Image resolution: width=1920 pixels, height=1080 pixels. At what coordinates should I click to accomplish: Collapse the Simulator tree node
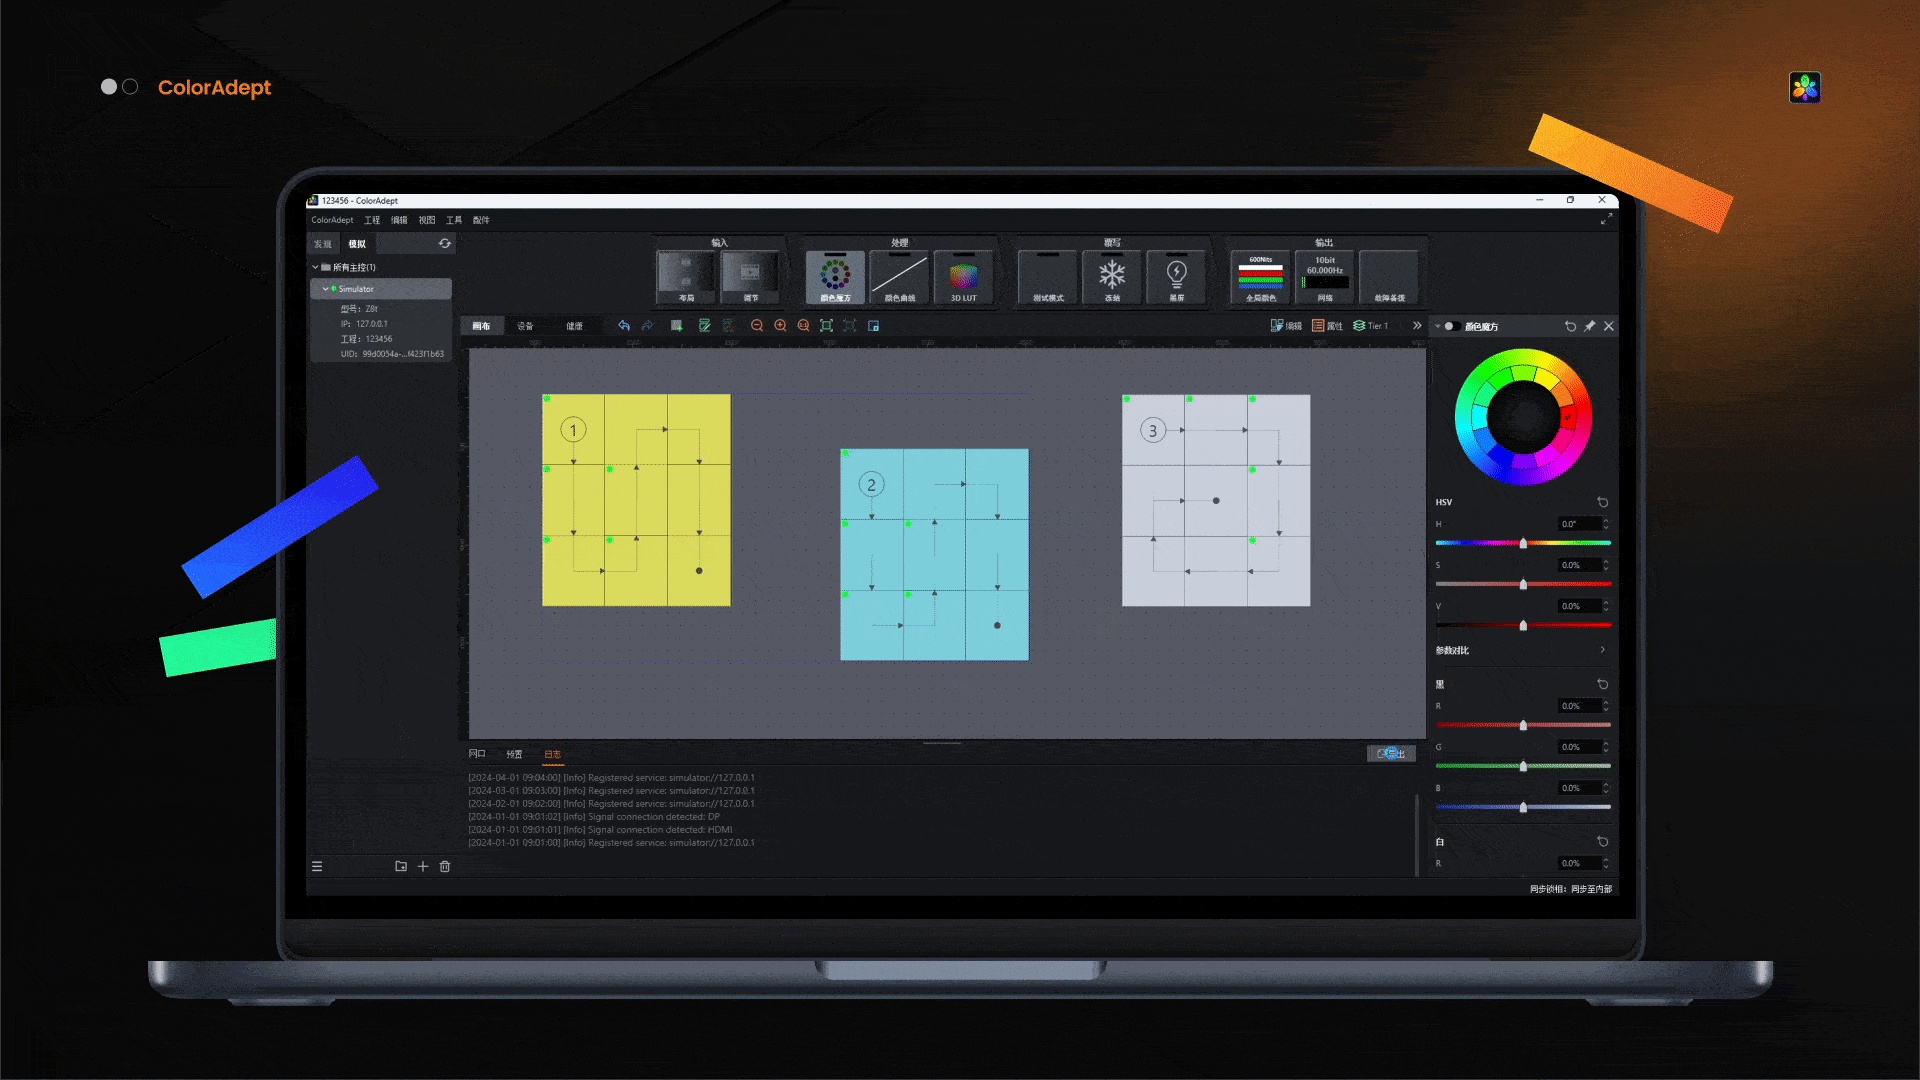point(325,289)
